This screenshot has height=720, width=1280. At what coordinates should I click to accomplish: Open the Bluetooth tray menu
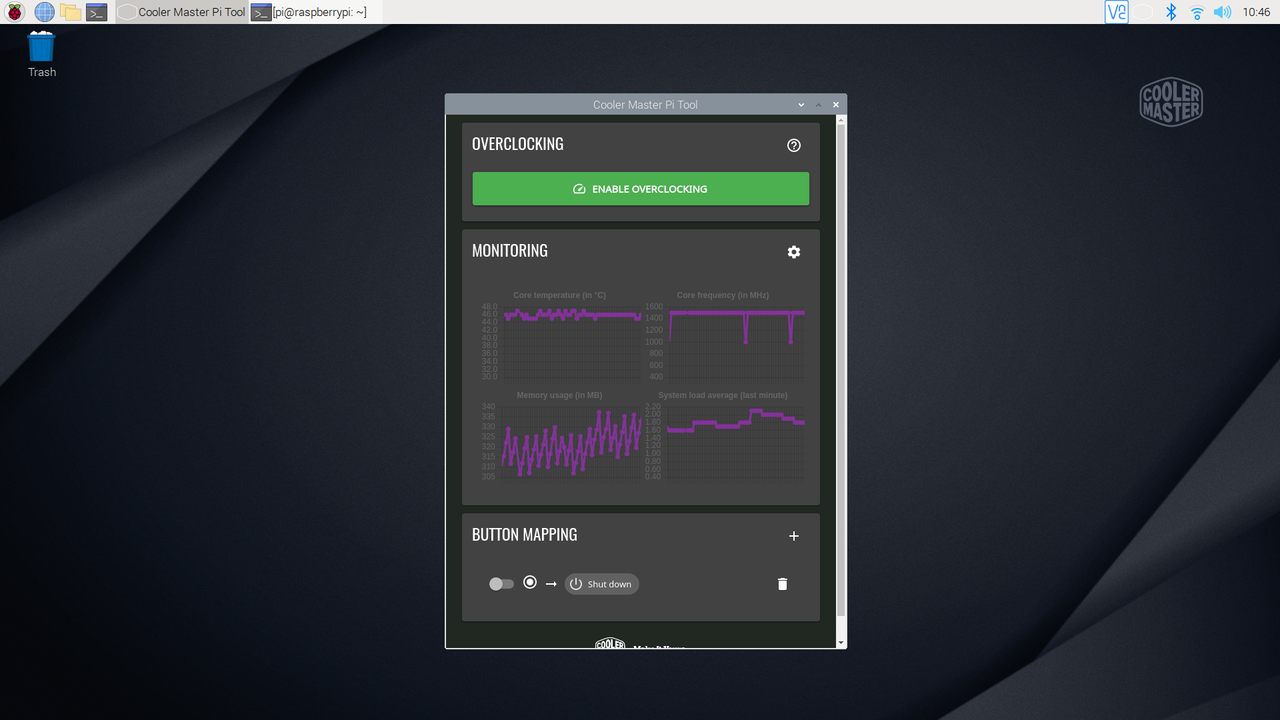coord(1171,12)
